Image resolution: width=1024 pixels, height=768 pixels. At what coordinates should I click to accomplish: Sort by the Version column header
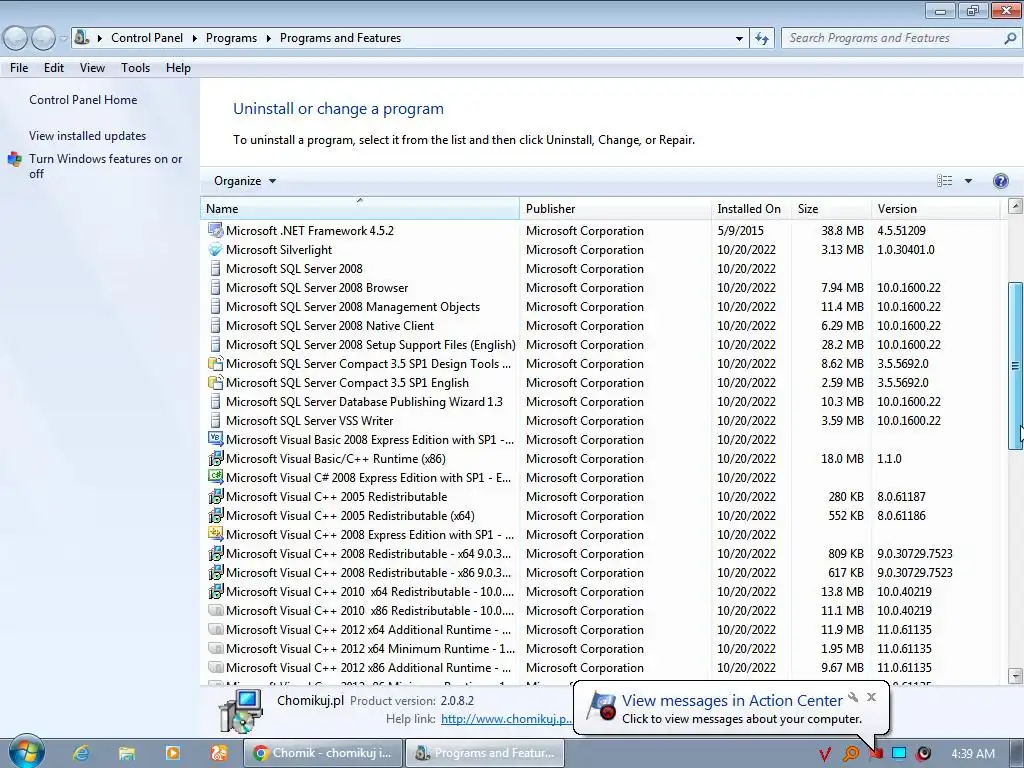(935, 209)
